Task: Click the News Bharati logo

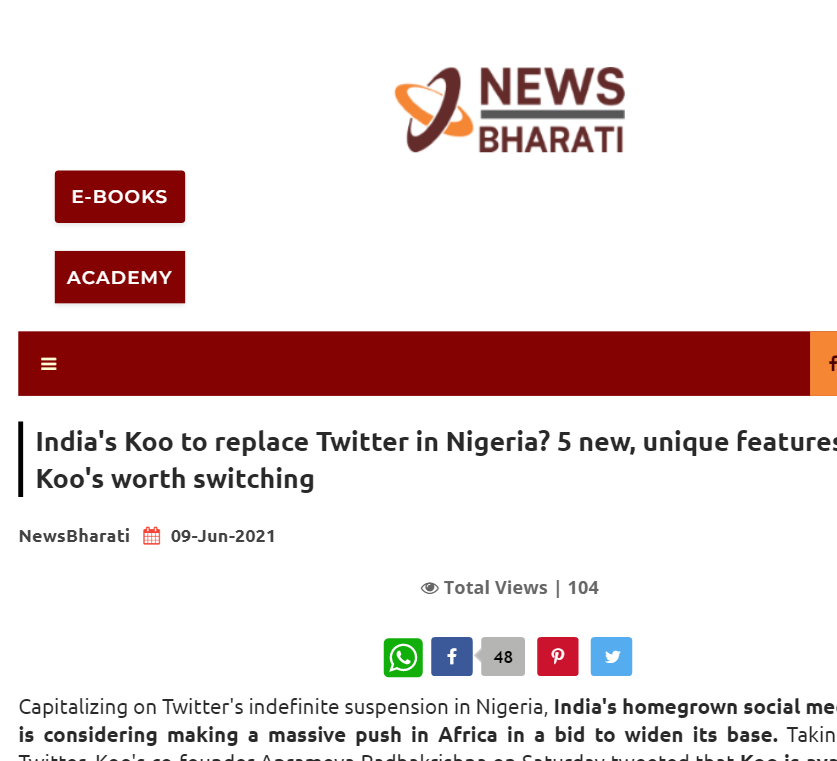Action: click(508, 108)
